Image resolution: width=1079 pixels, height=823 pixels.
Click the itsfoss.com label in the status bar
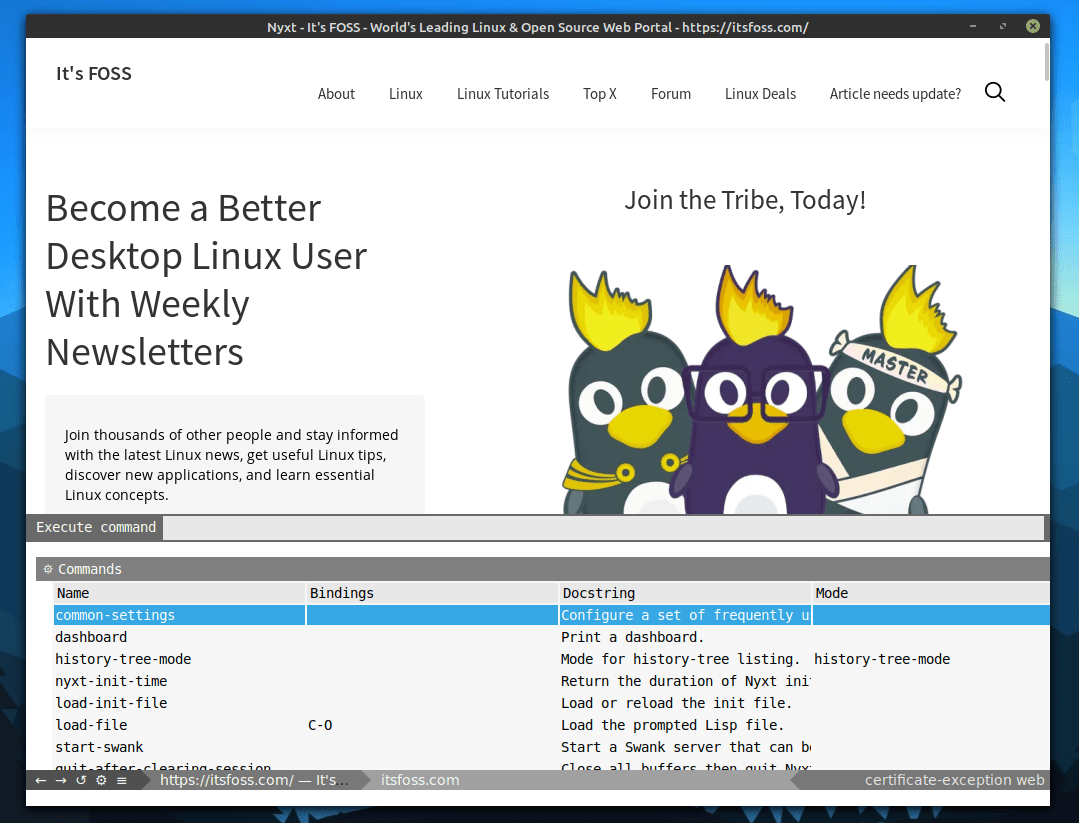[x=420, y=780]
